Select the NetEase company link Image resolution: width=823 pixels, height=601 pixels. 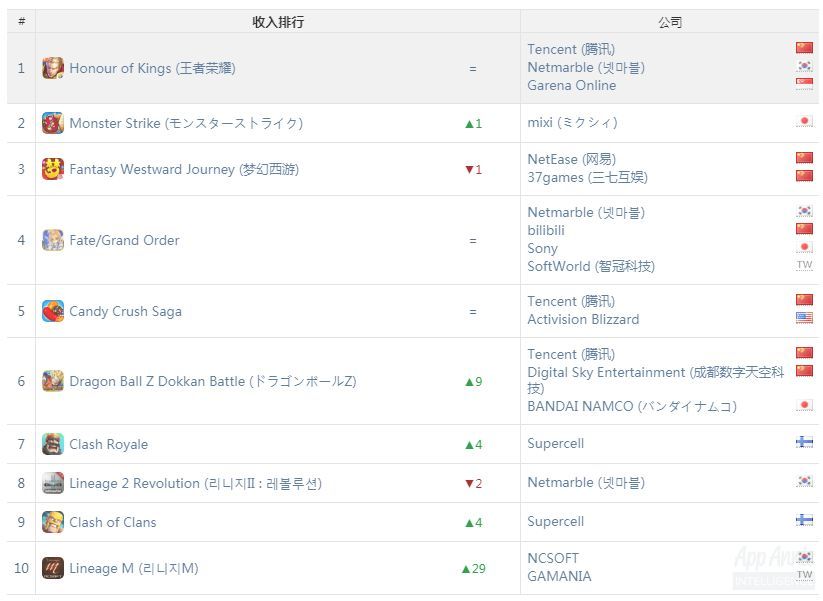click(x=571, y=159)
